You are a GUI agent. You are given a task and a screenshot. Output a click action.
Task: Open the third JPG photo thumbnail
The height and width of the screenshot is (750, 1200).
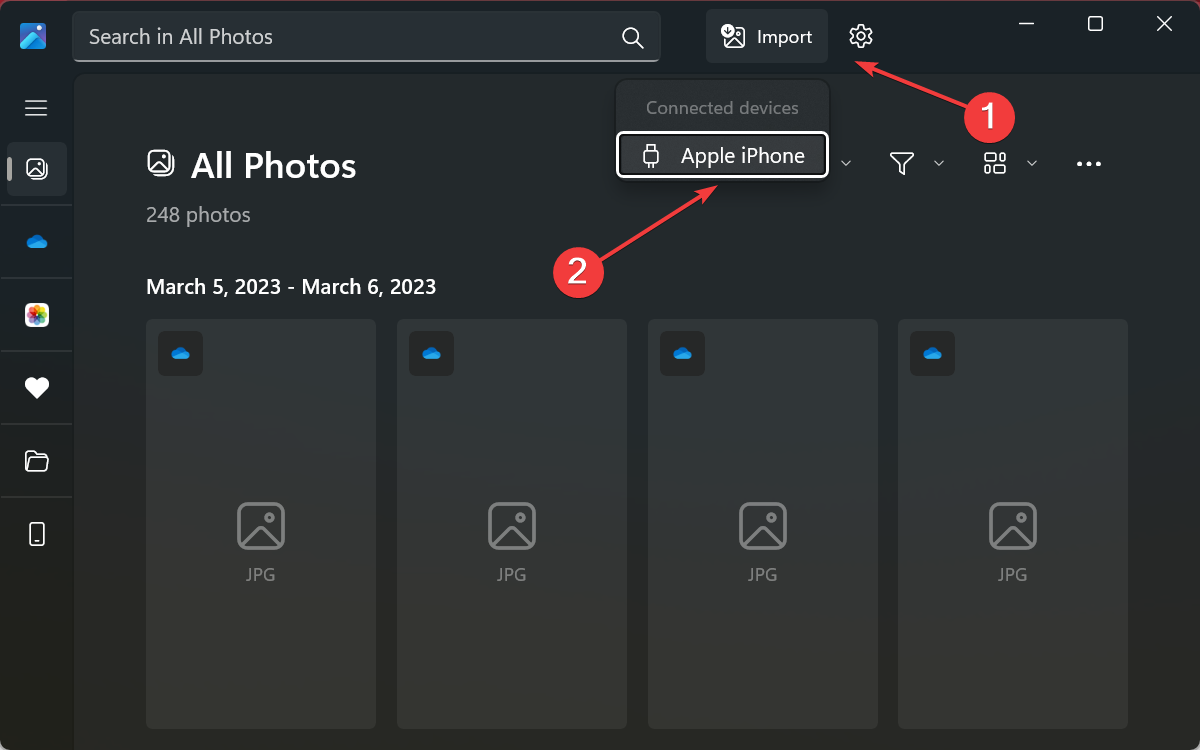point(763,524)
